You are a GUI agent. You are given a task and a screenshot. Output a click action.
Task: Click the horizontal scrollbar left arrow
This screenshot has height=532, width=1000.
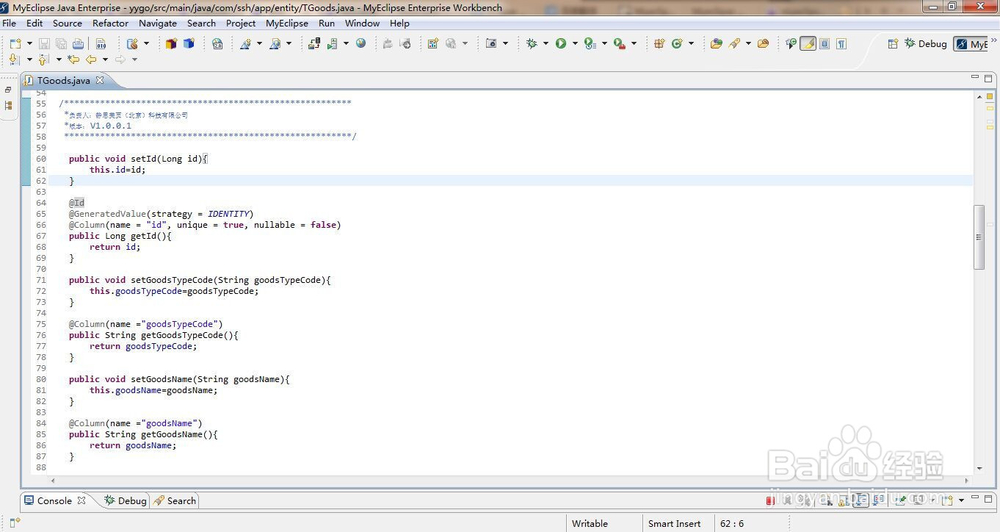click(53, 480)
